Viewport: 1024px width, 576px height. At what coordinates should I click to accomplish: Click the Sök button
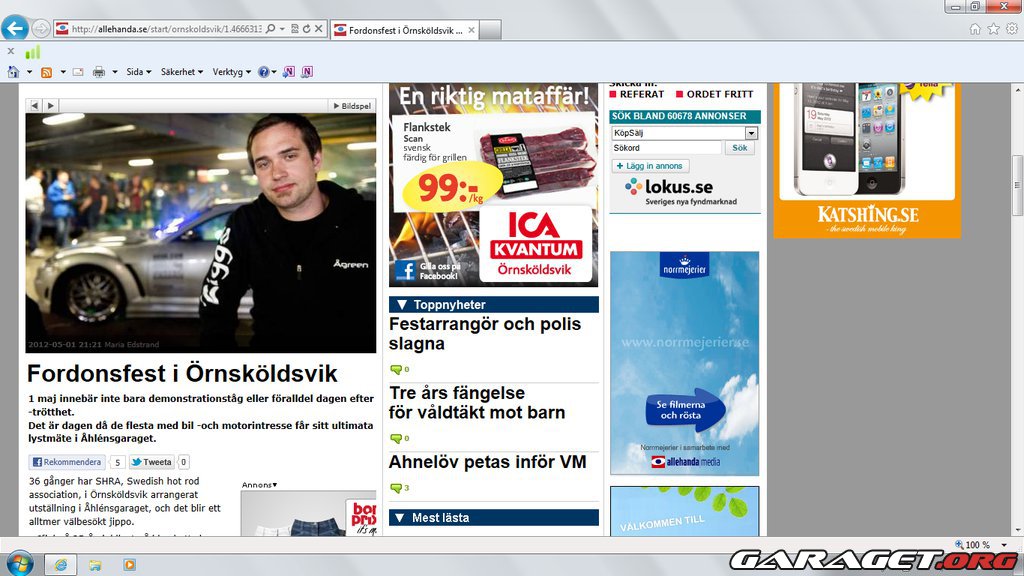click(739, 148)
